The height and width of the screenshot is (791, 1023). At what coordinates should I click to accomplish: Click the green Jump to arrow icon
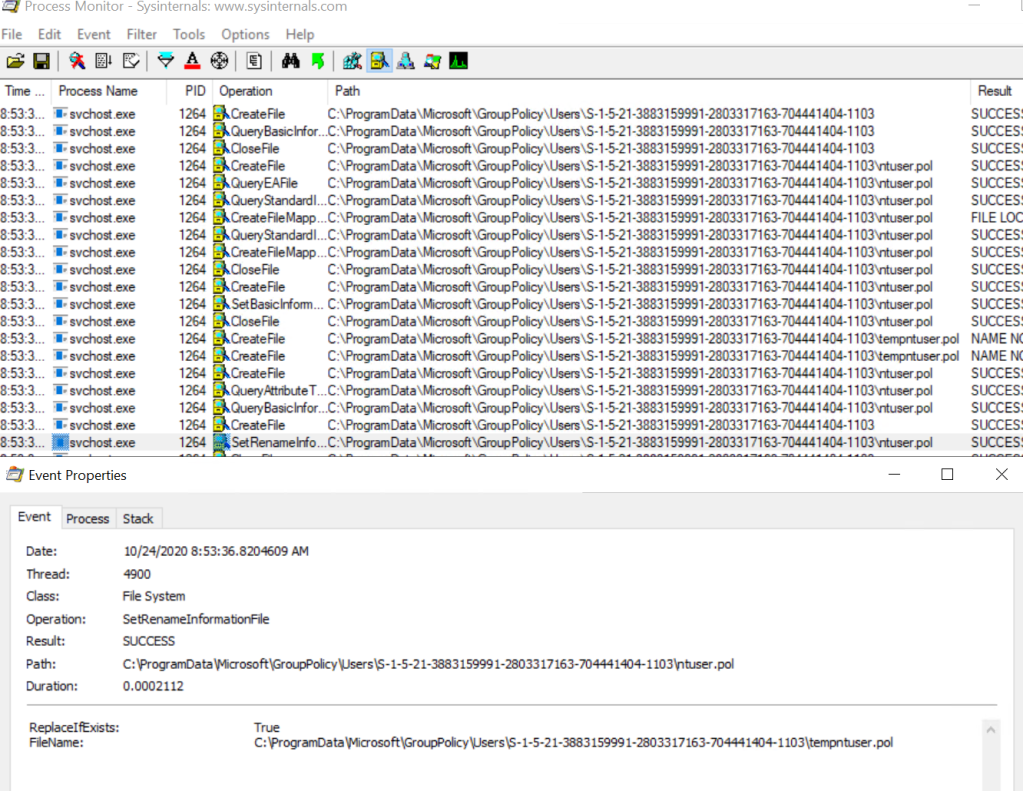point(318,62)
